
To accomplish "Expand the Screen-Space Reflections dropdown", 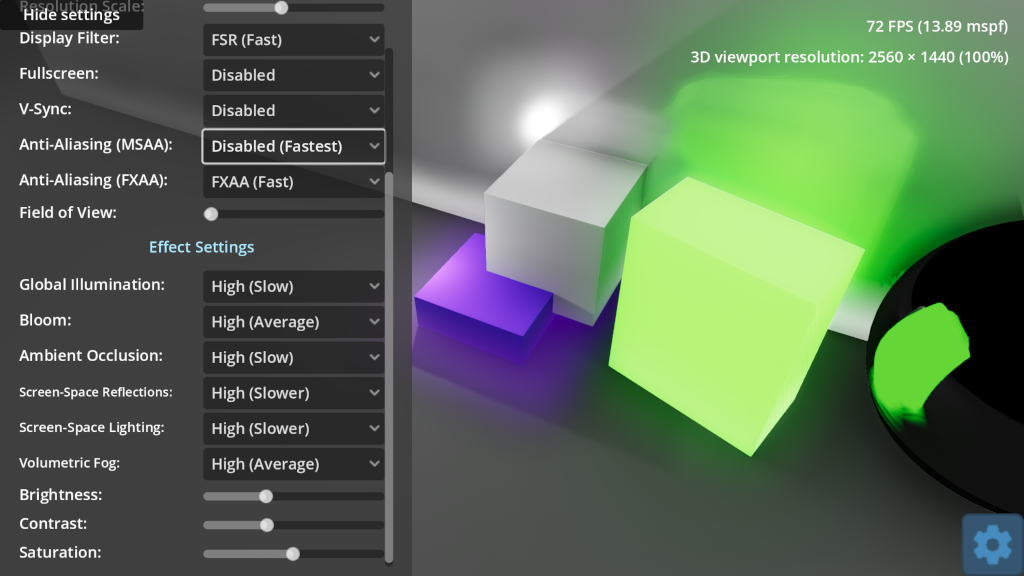I will [293, 392].
